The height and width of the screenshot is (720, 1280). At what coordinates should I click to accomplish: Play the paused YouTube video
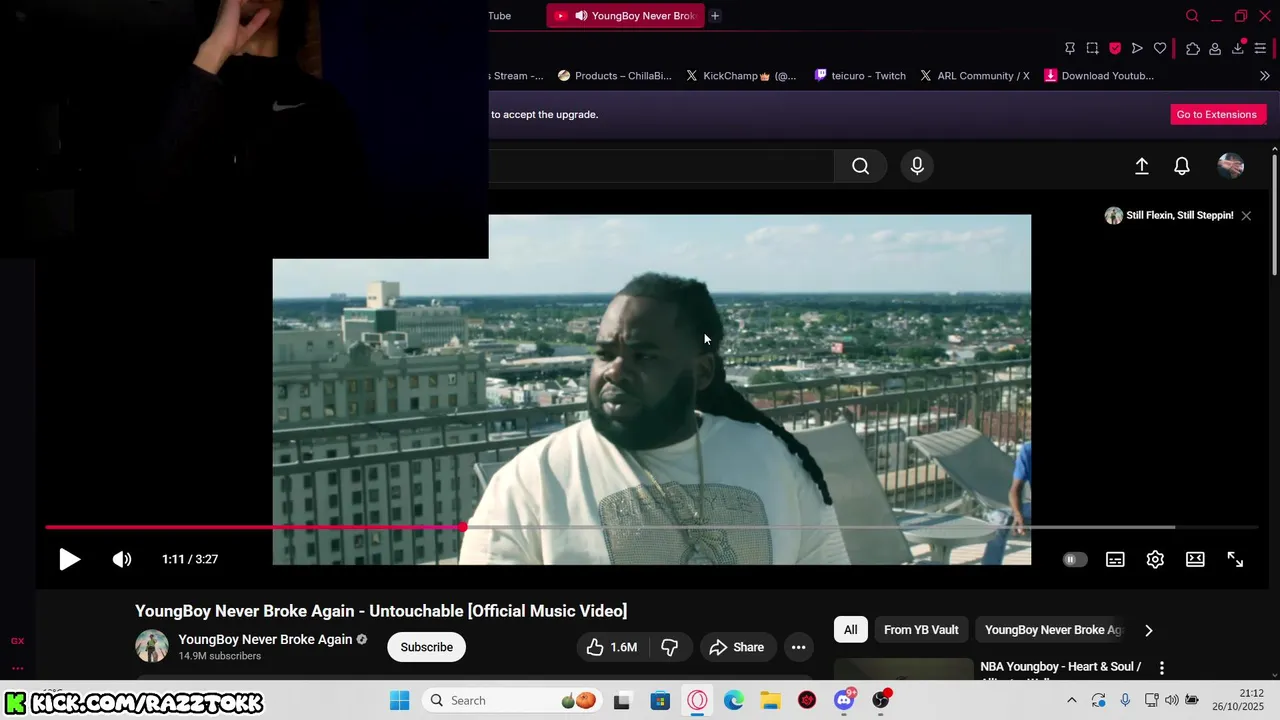[x=69, y=559]
